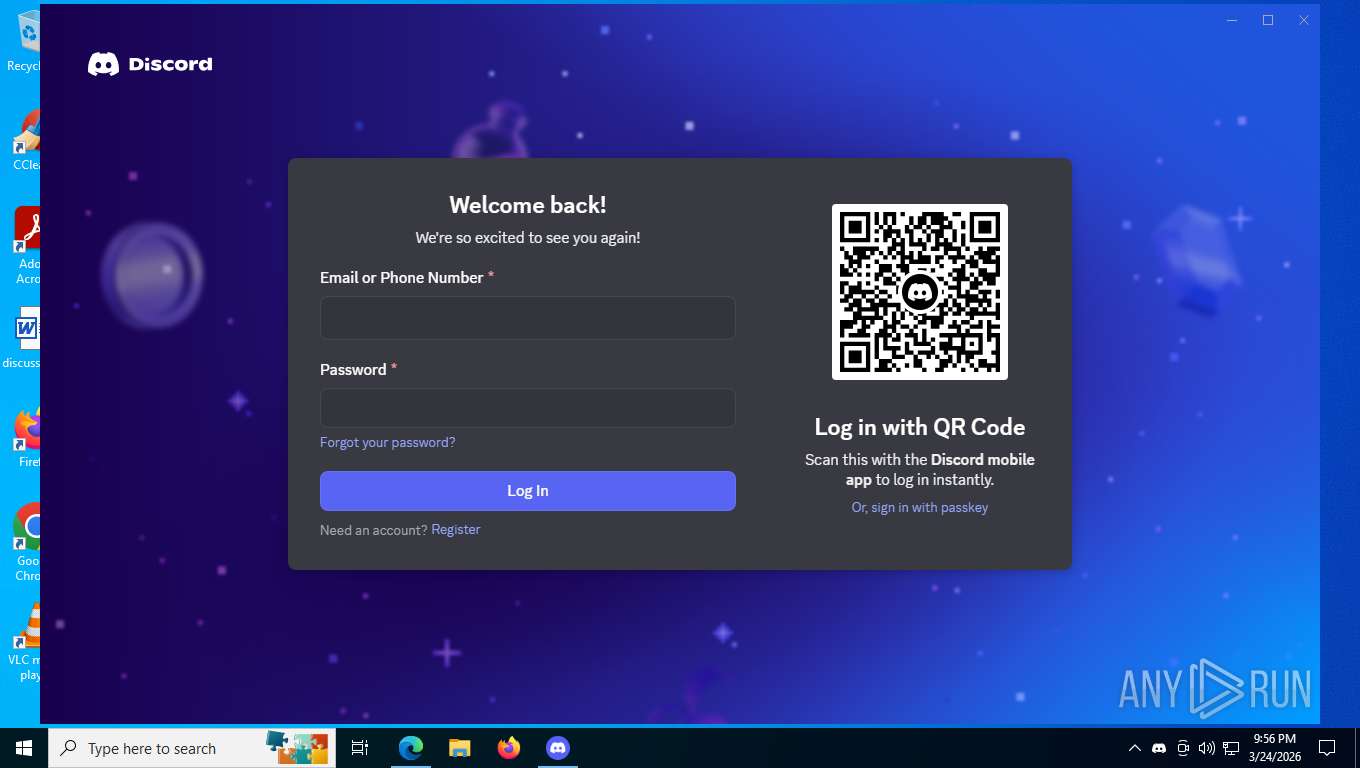
Task: Select the Word document desktop icon
Action: [x=22, y=338]
